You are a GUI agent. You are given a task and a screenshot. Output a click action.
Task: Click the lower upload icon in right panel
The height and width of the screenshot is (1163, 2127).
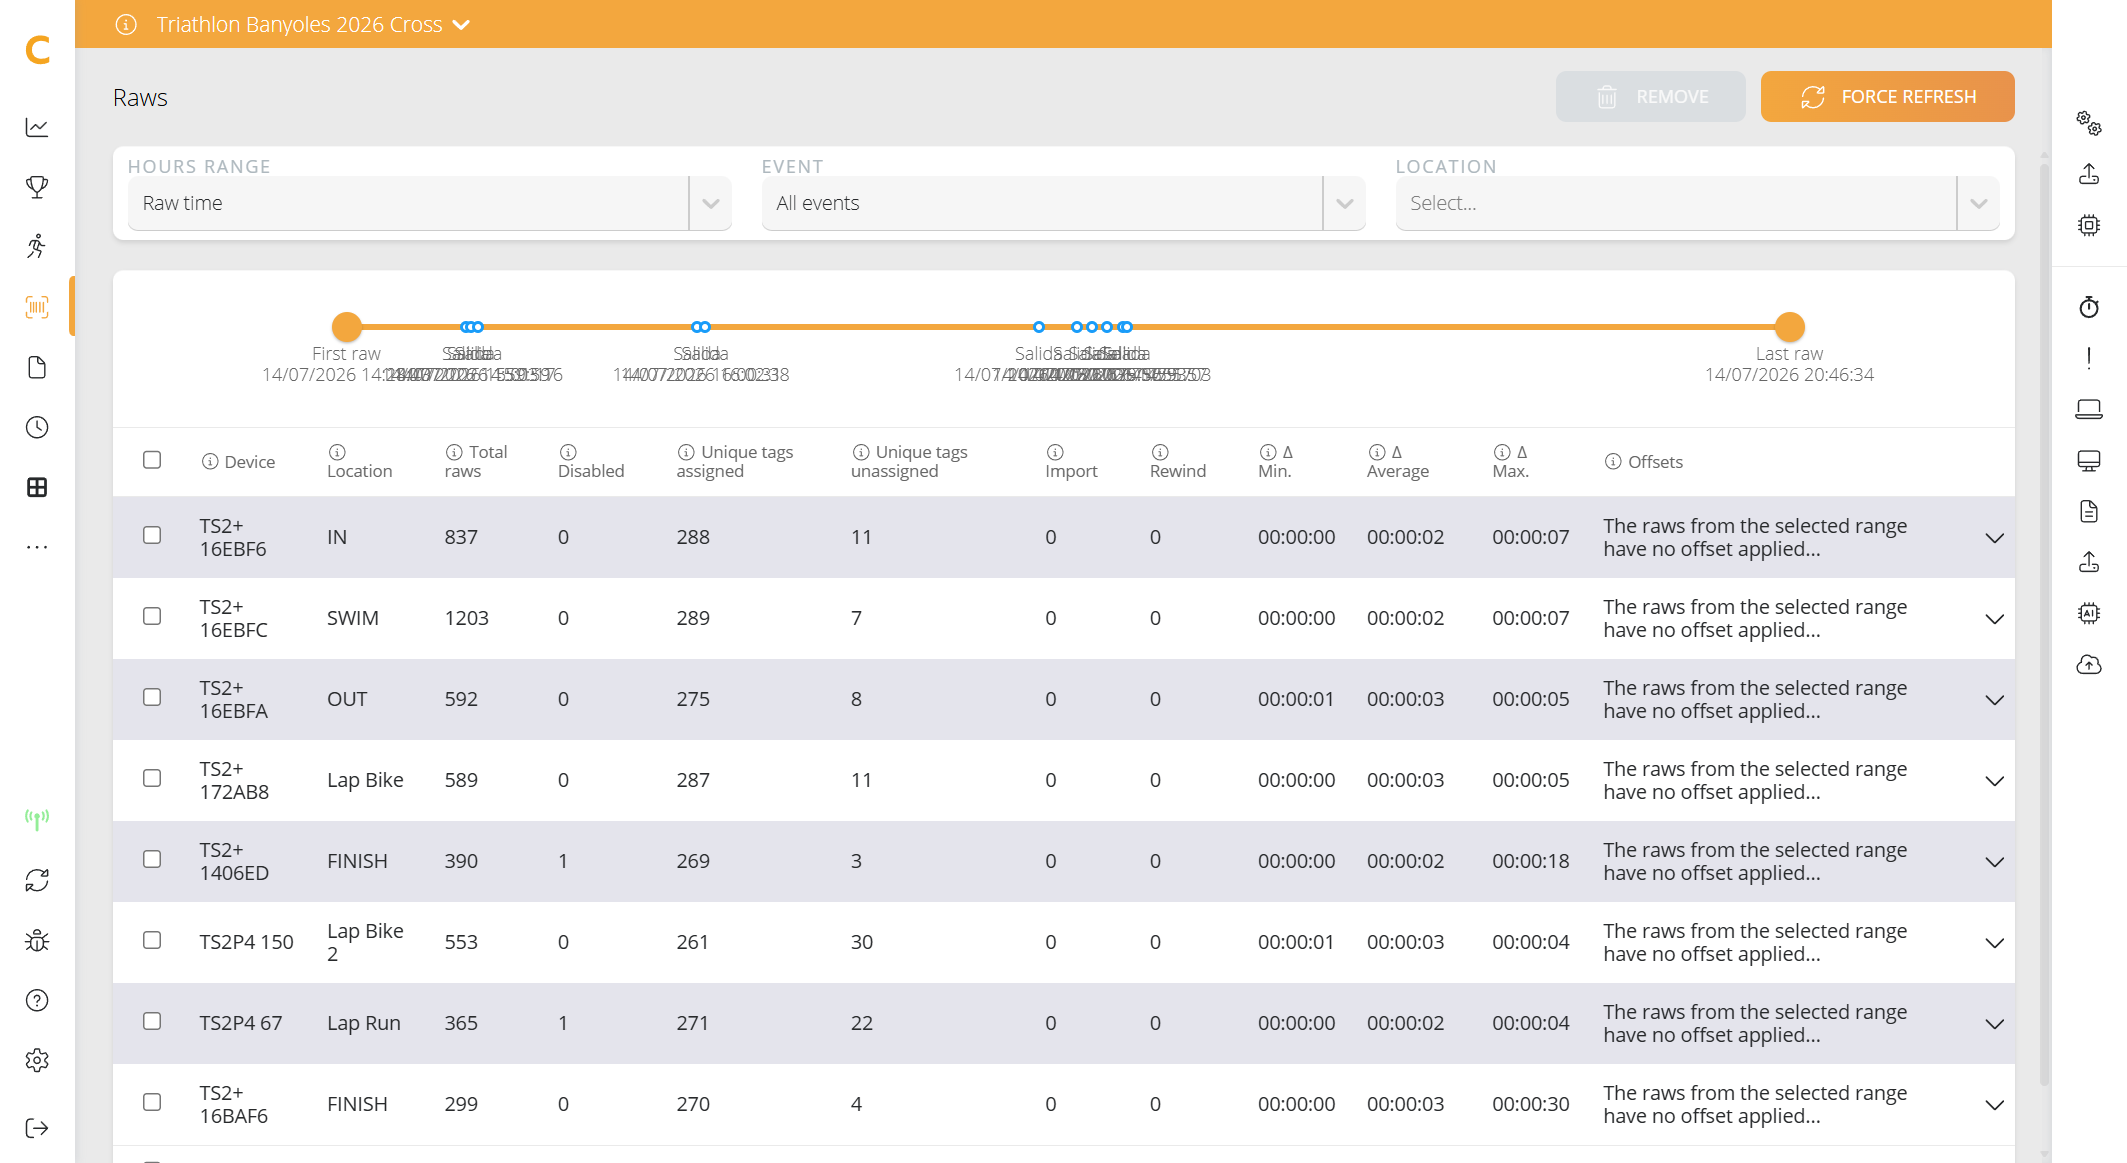(2089, 562)
